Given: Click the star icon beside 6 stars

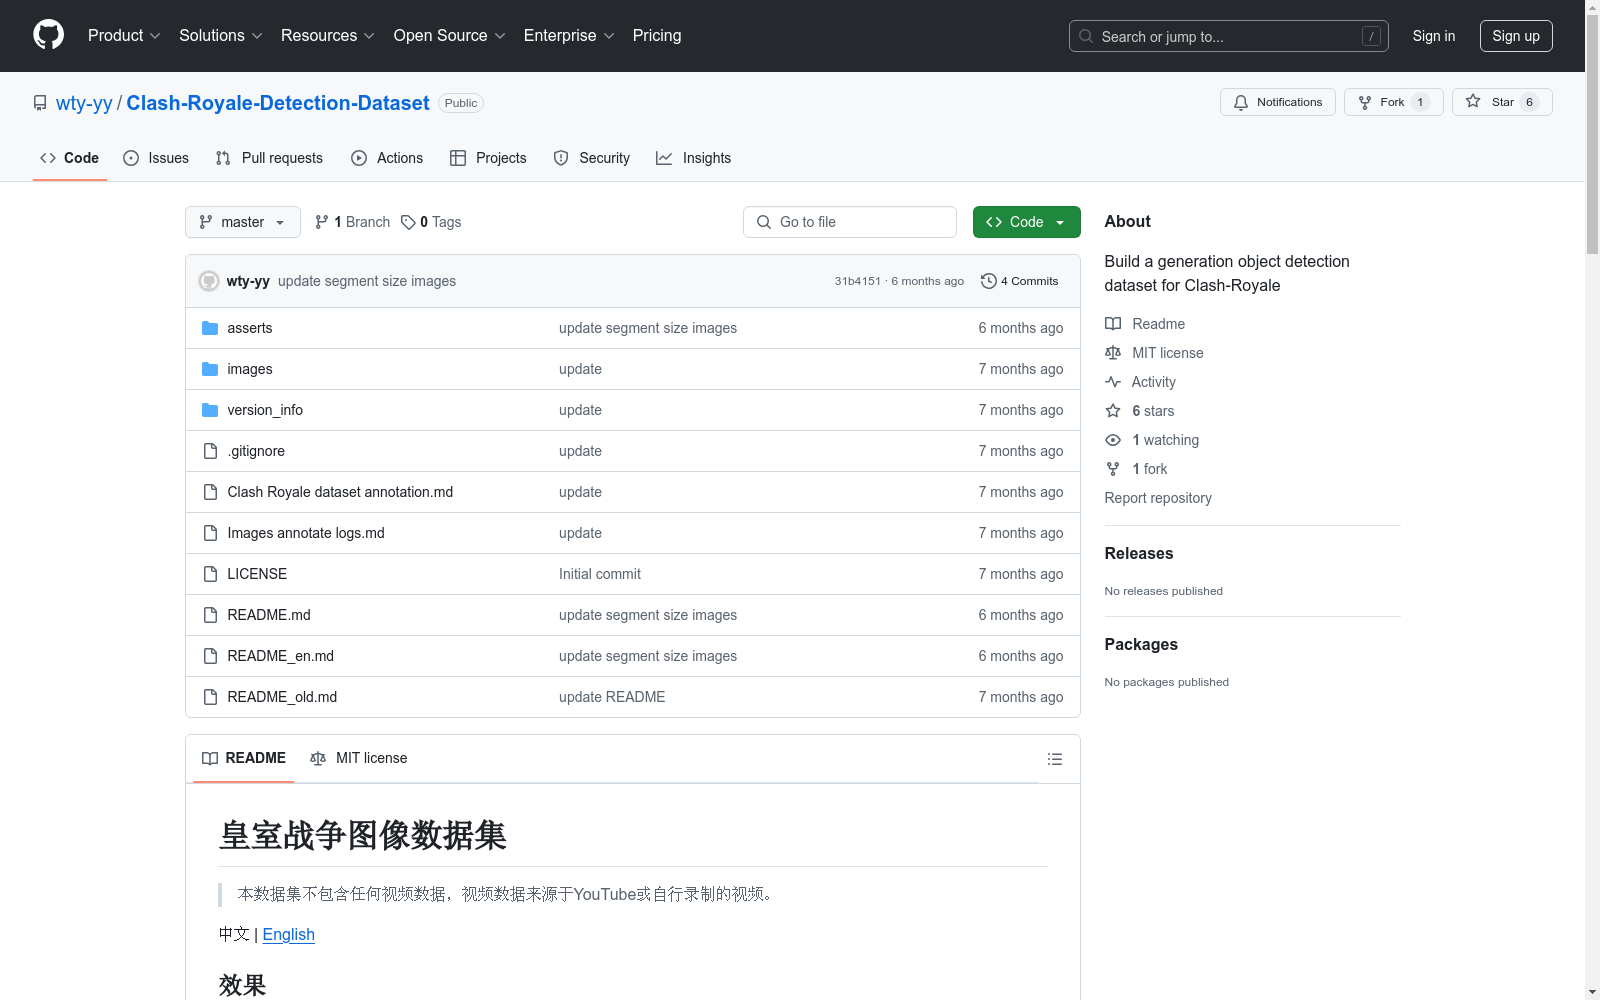Looking at the screenshot, I should pos(1113,411).
